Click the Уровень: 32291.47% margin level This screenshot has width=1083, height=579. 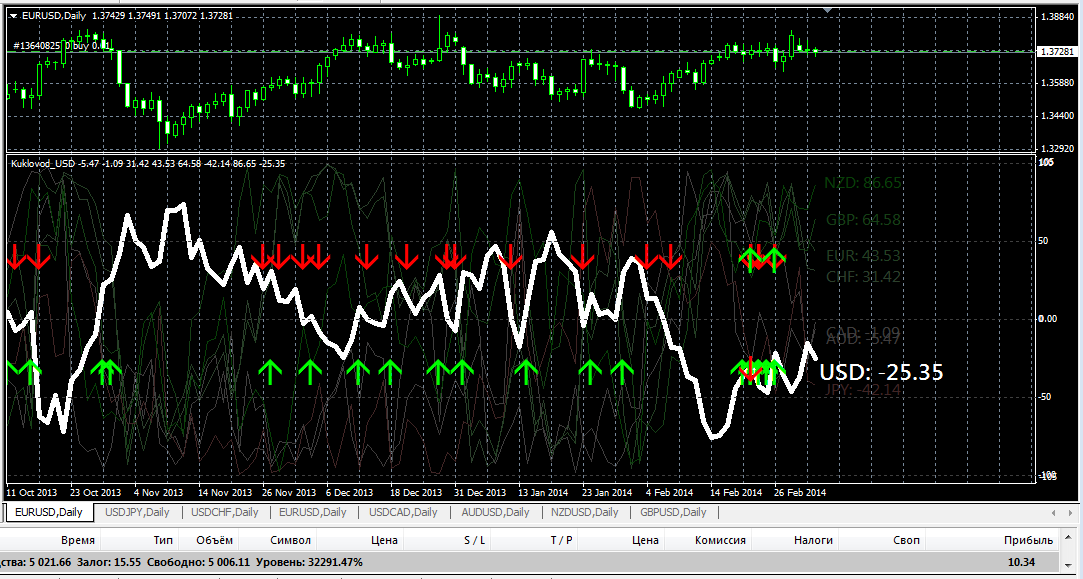tap(309, 562)
